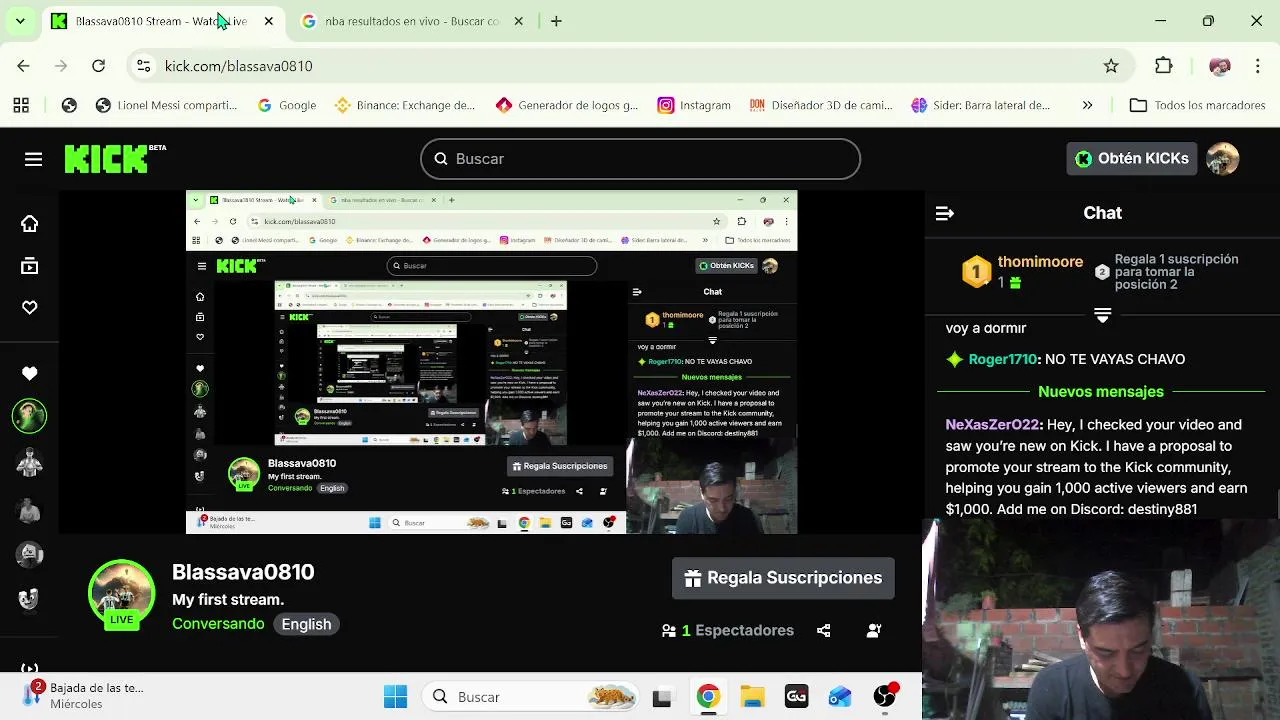Open Todos los marcadores folder
The height and width of the screenshot is (720, 1280).
click(1197, 105)
